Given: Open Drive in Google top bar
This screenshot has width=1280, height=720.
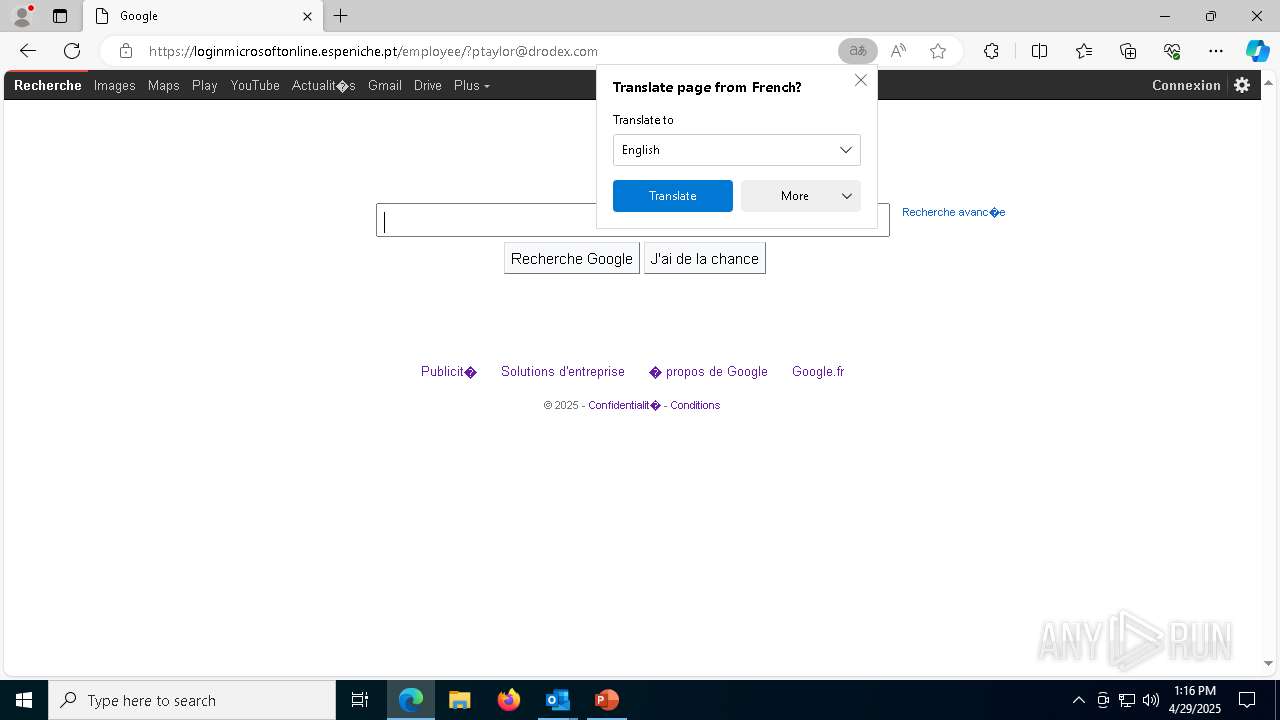Looking at the screenshot, I should (x=428, y=86).
